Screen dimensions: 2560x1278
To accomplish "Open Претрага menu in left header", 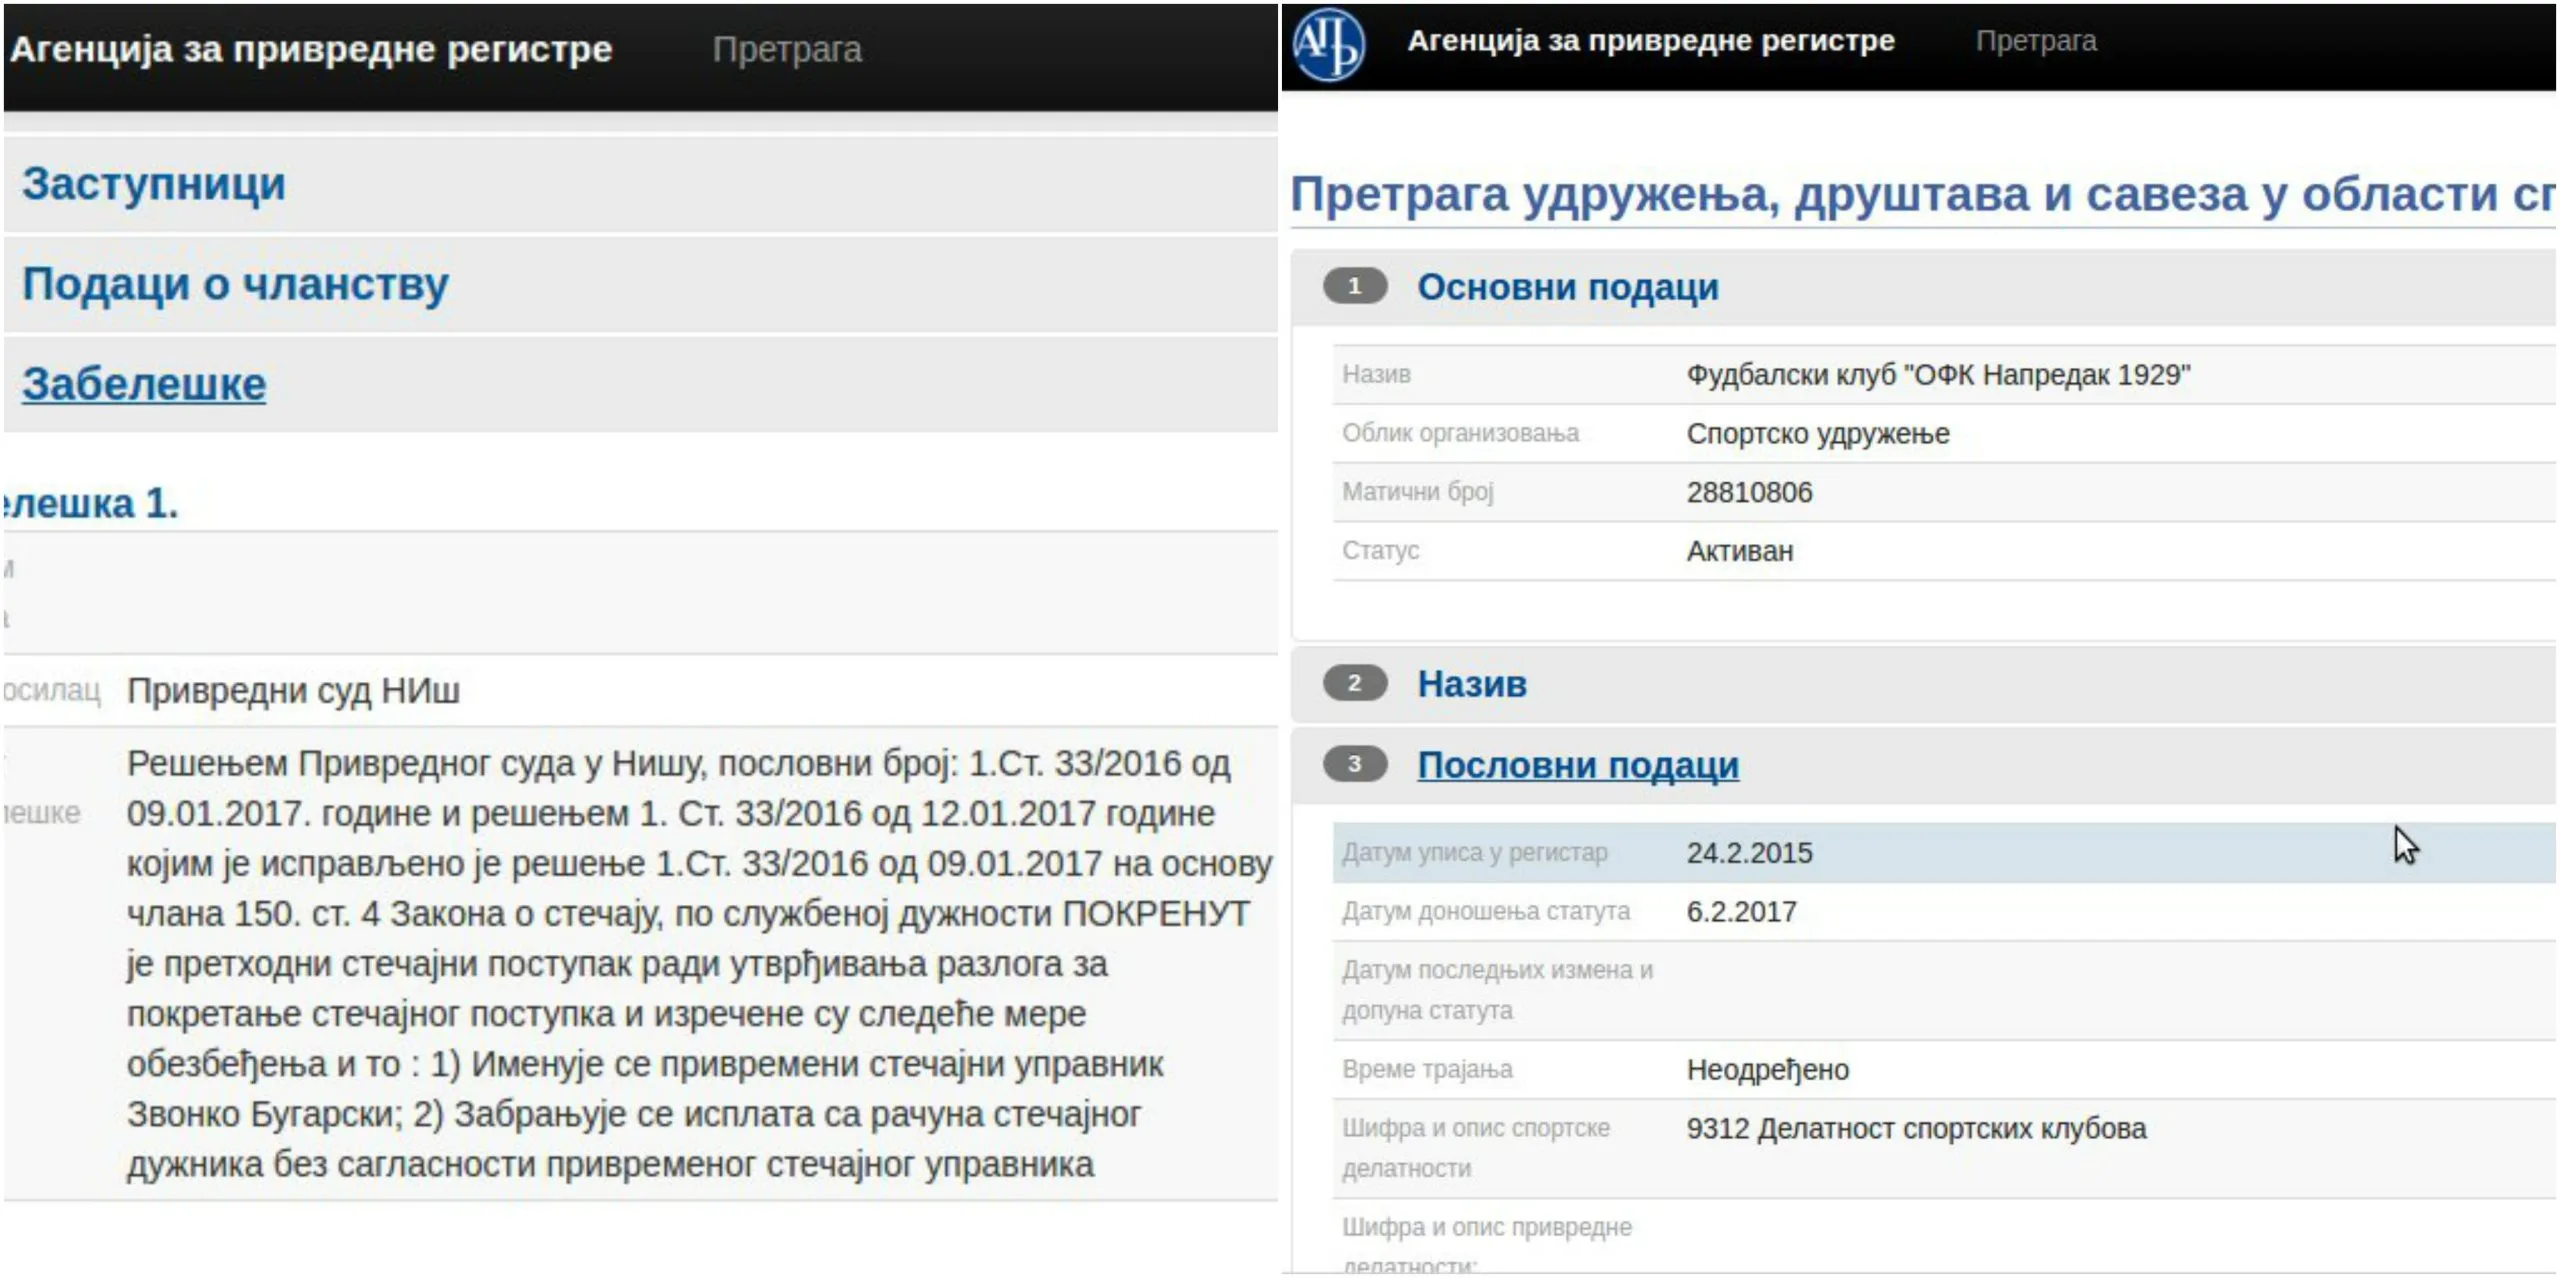I will (786, 49).
